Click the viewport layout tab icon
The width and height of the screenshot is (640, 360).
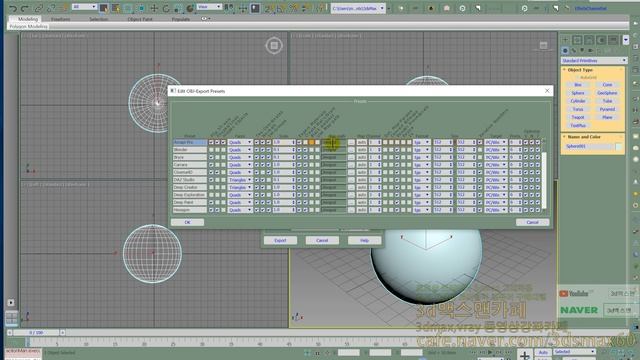[11, 317]
